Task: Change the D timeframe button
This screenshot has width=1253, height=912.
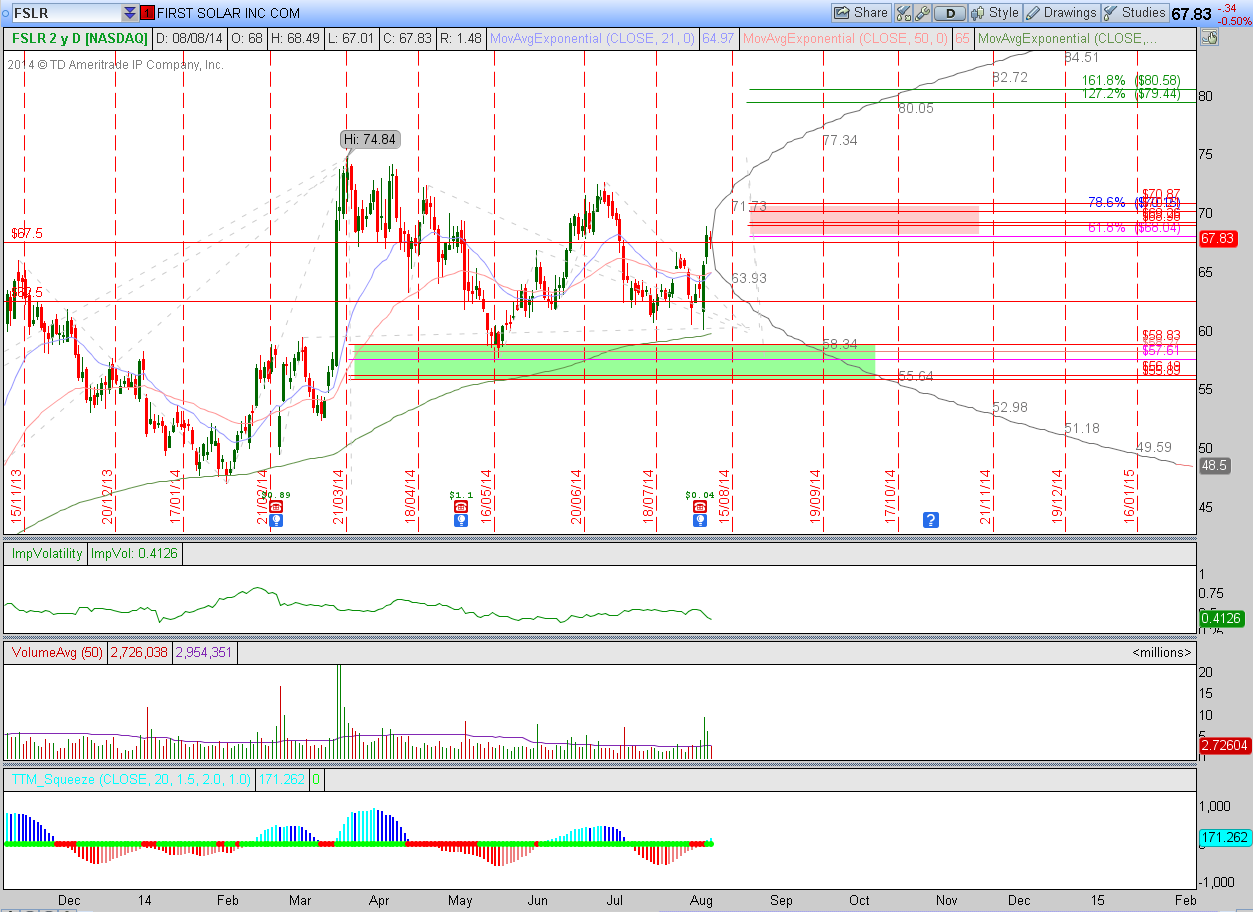Action: pyautogui.click(x=950, y=13)
